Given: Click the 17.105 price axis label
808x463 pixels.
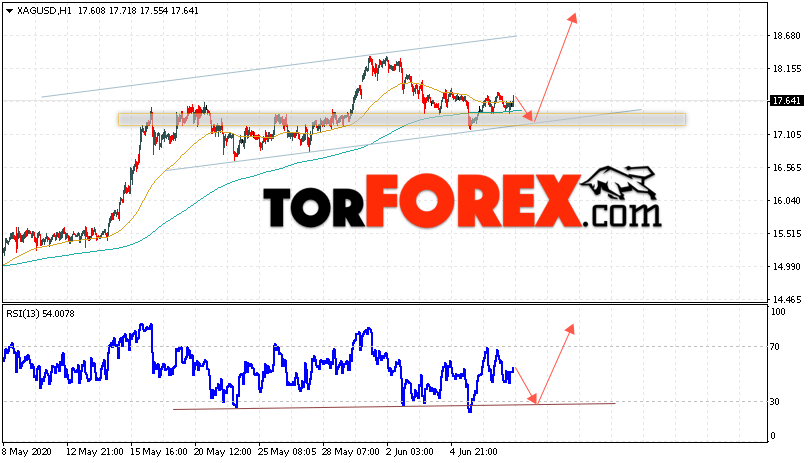Looking at the screenshot, I should pos(786,135).
